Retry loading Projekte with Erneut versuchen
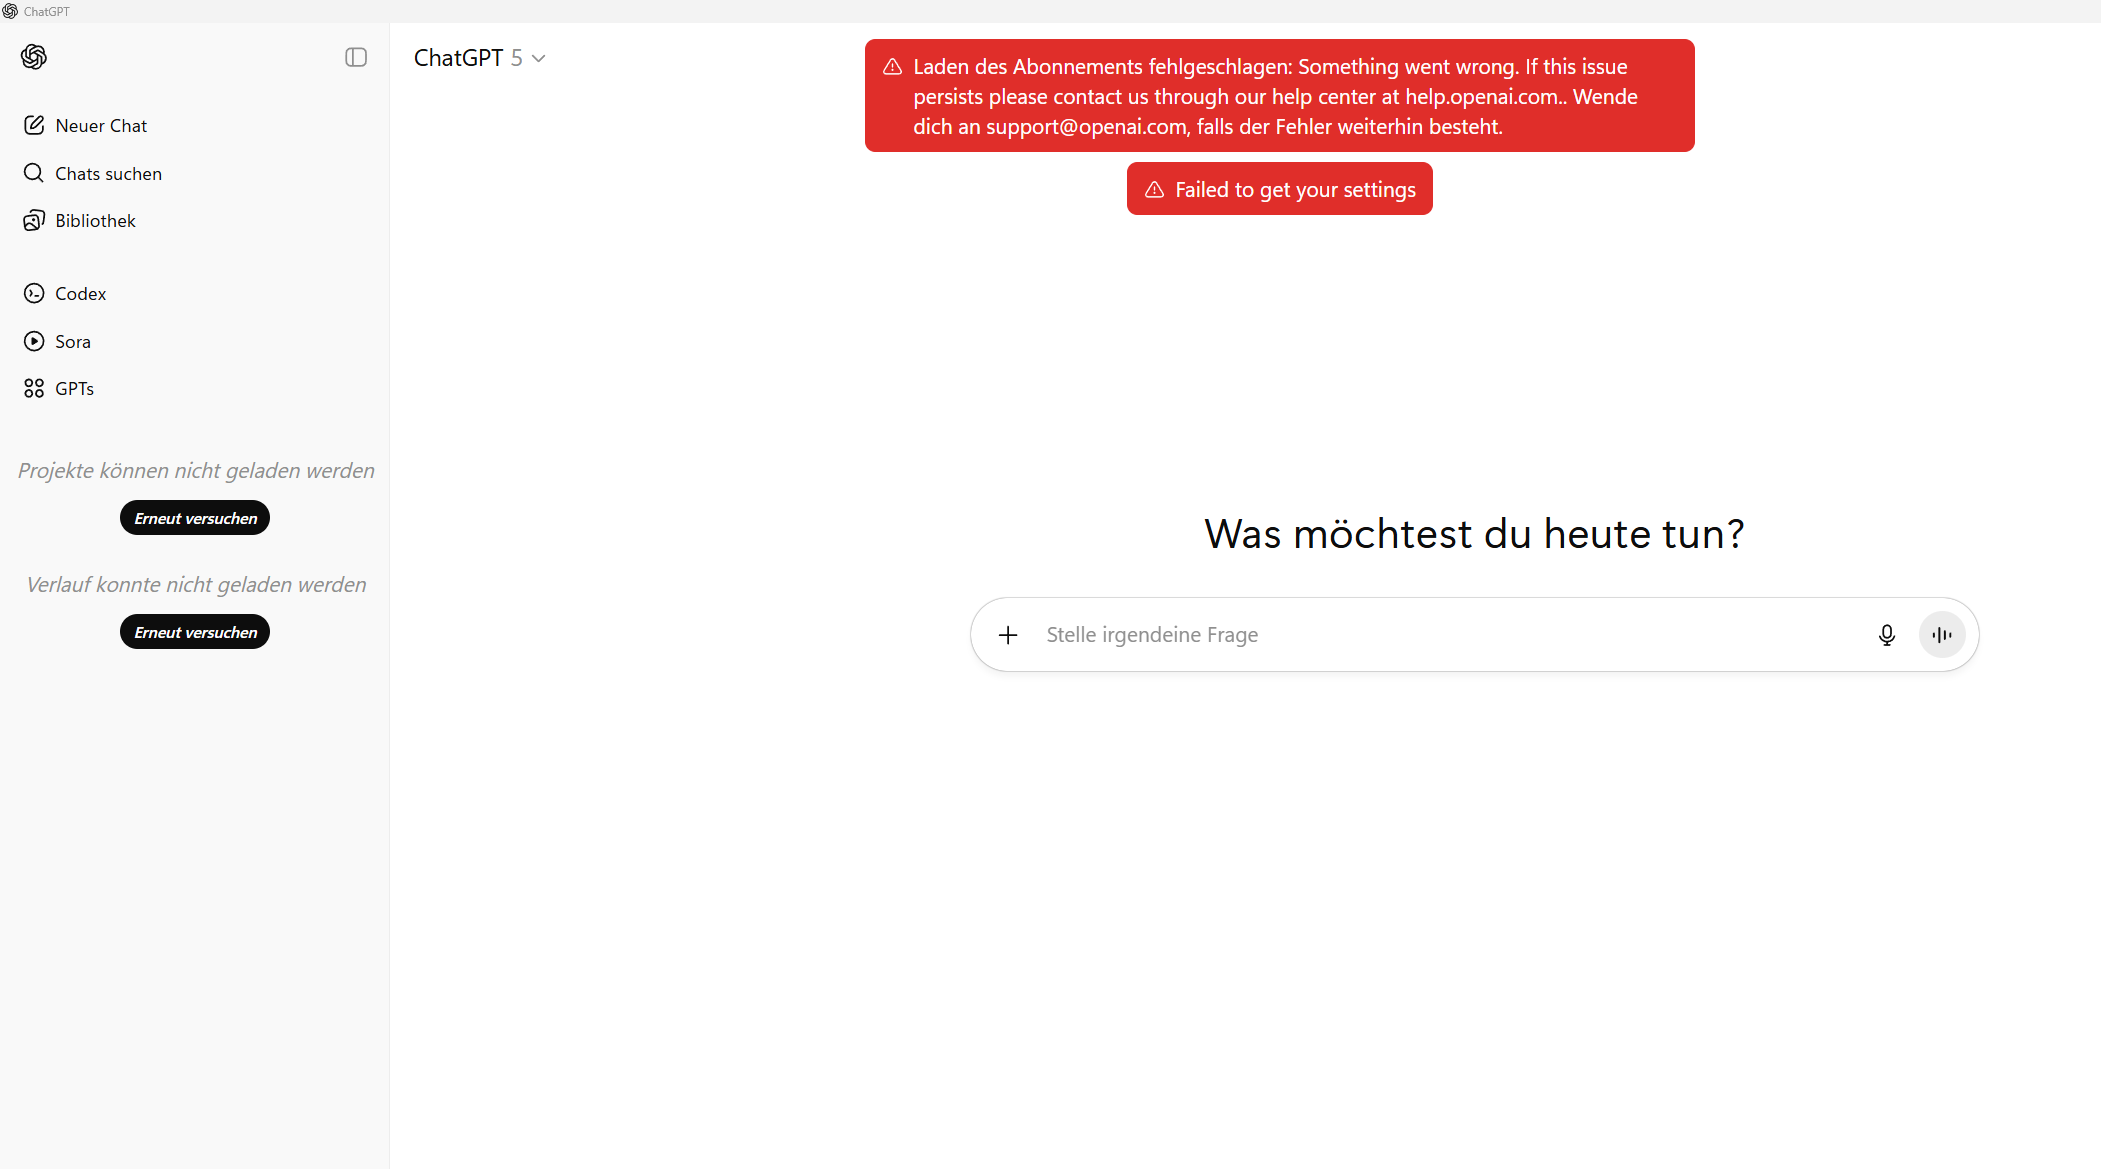 click(x=194, y=517)
